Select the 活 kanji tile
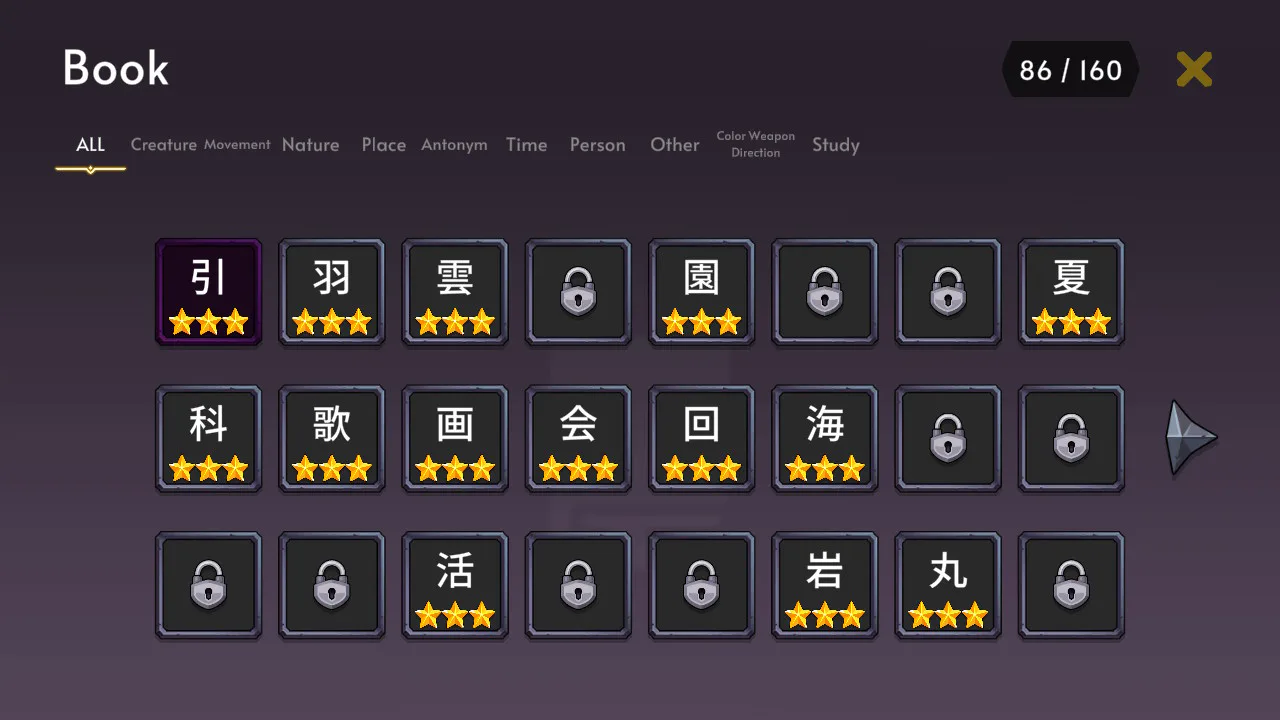The height and width of the screenshot is (720, 1280). pyautogui.click(x=455, y=586)
